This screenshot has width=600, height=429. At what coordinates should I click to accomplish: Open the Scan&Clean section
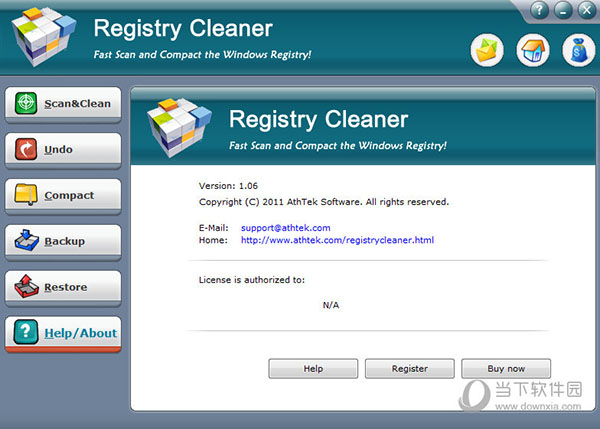[63, 104]
